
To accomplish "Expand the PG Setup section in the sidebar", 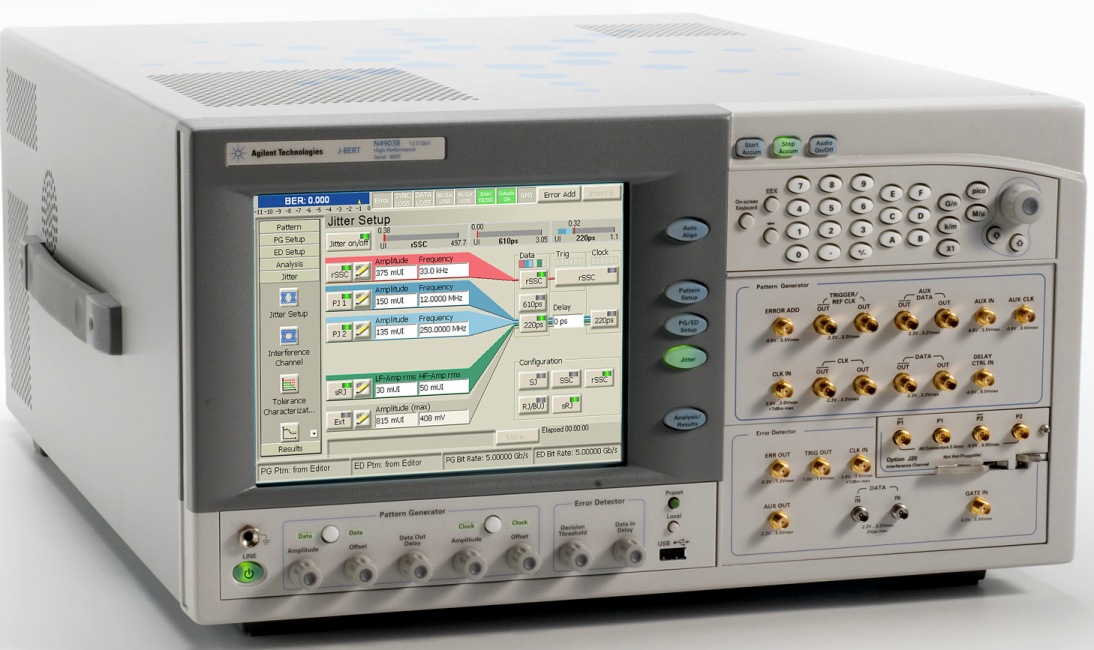I will (288, 240).
